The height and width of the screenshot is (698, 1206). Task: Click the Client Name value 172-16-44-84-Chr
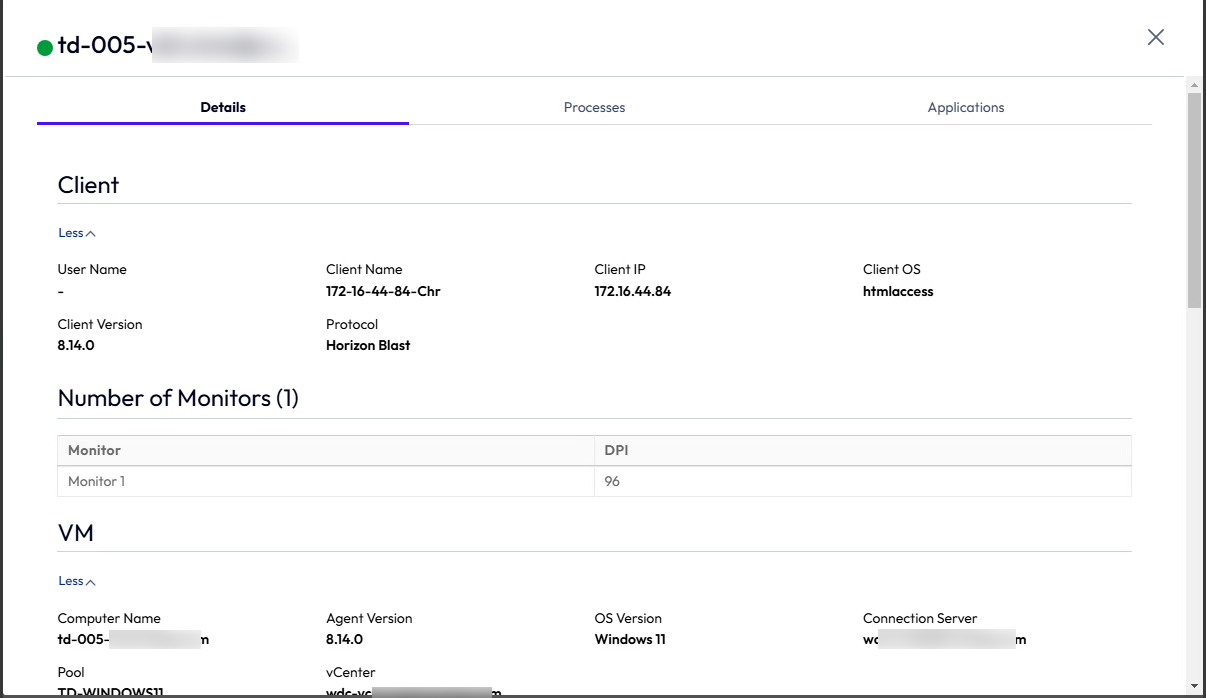click(383, 292)
